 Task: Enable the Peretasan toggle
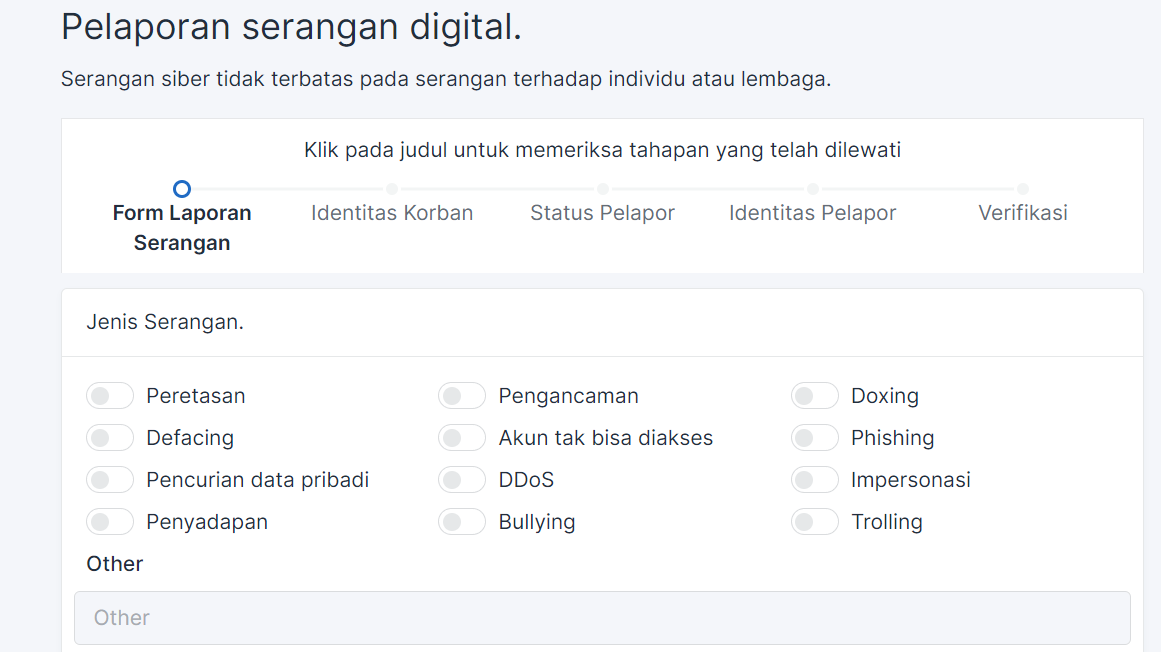pos(110,396)
